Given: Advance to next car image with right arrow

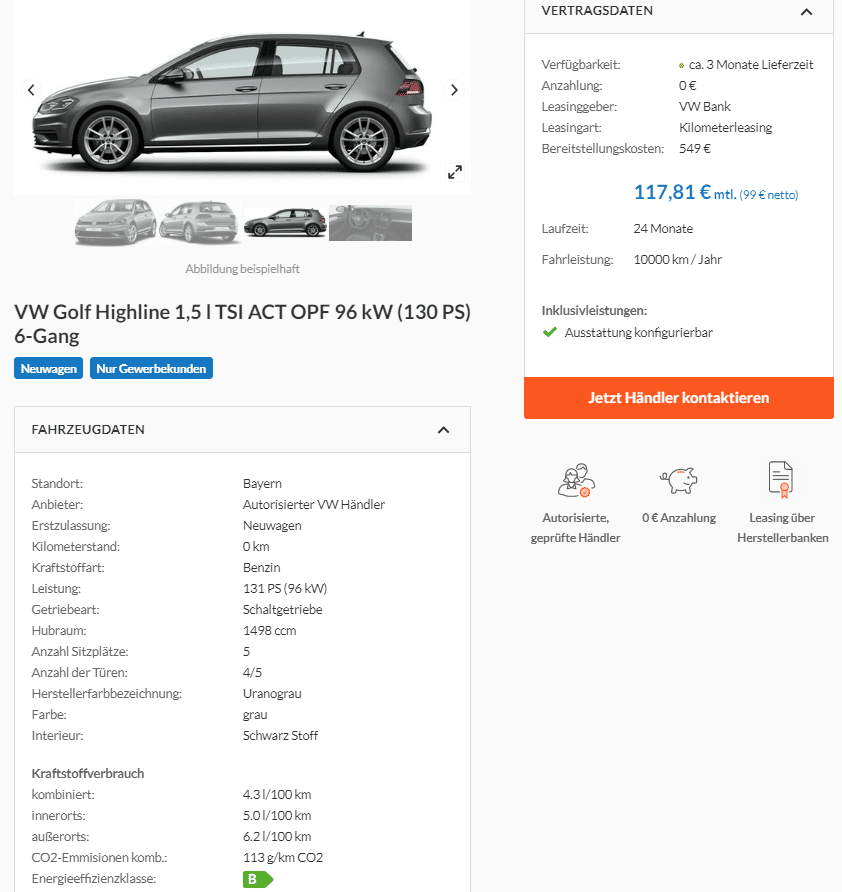Looking at the screenshot, I should coord(453,90).
